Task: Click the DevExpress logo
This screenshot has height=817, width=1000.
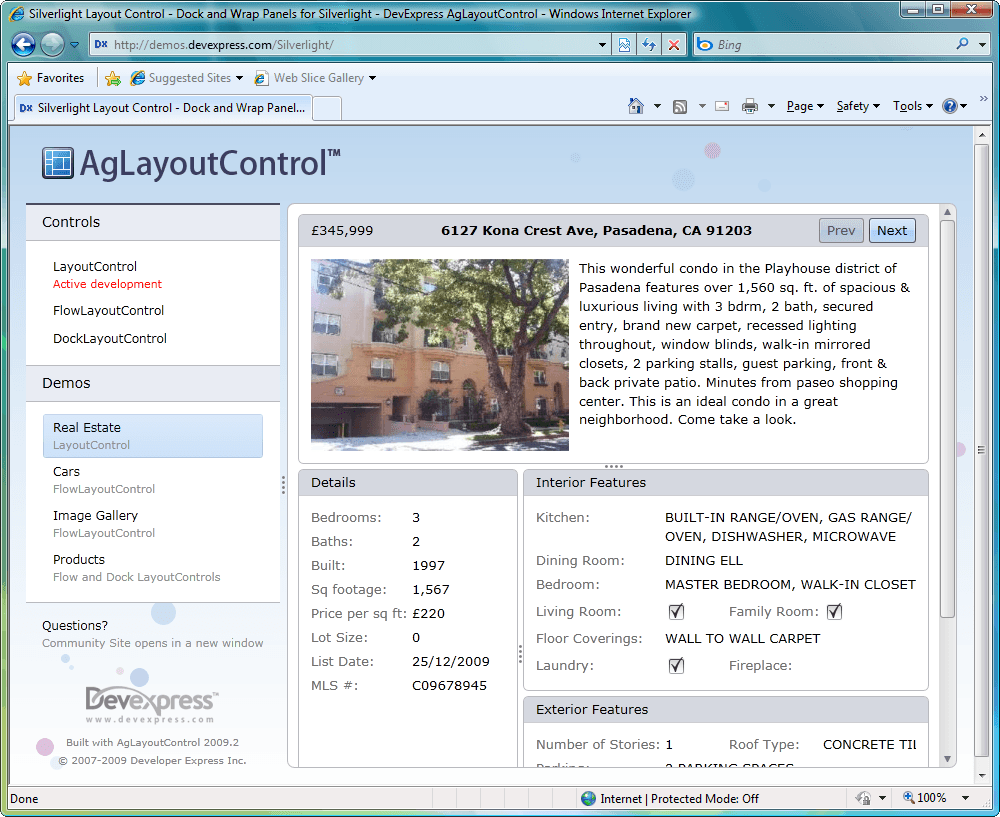Action: point(152,704)
